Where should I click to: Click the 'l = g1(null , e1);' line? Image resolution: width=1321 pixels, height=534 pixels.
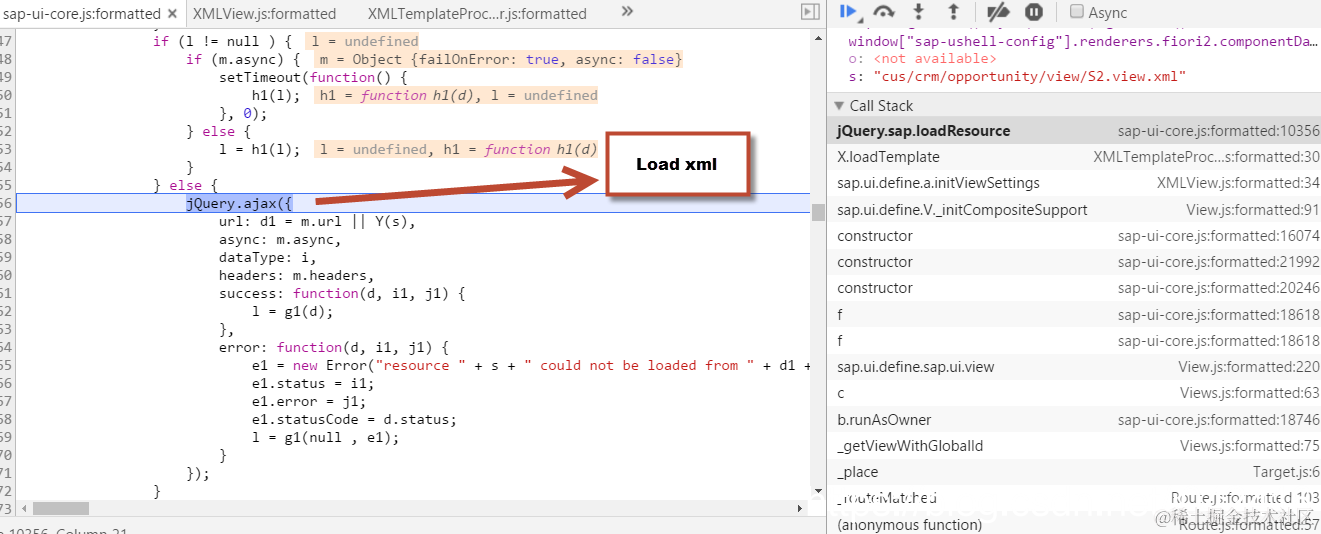(326, 438)
